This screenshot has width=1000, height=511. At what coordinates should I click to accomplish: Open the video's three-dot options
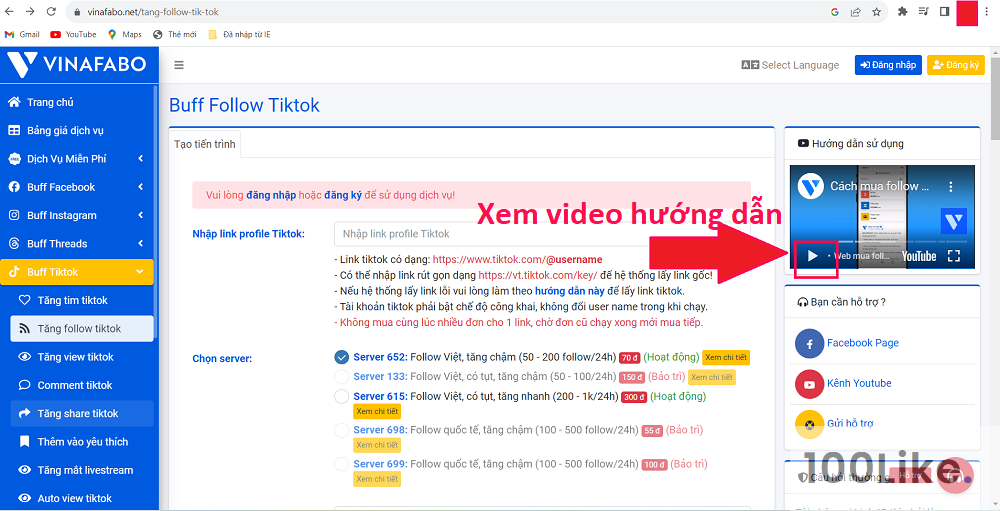pos(950,186)
